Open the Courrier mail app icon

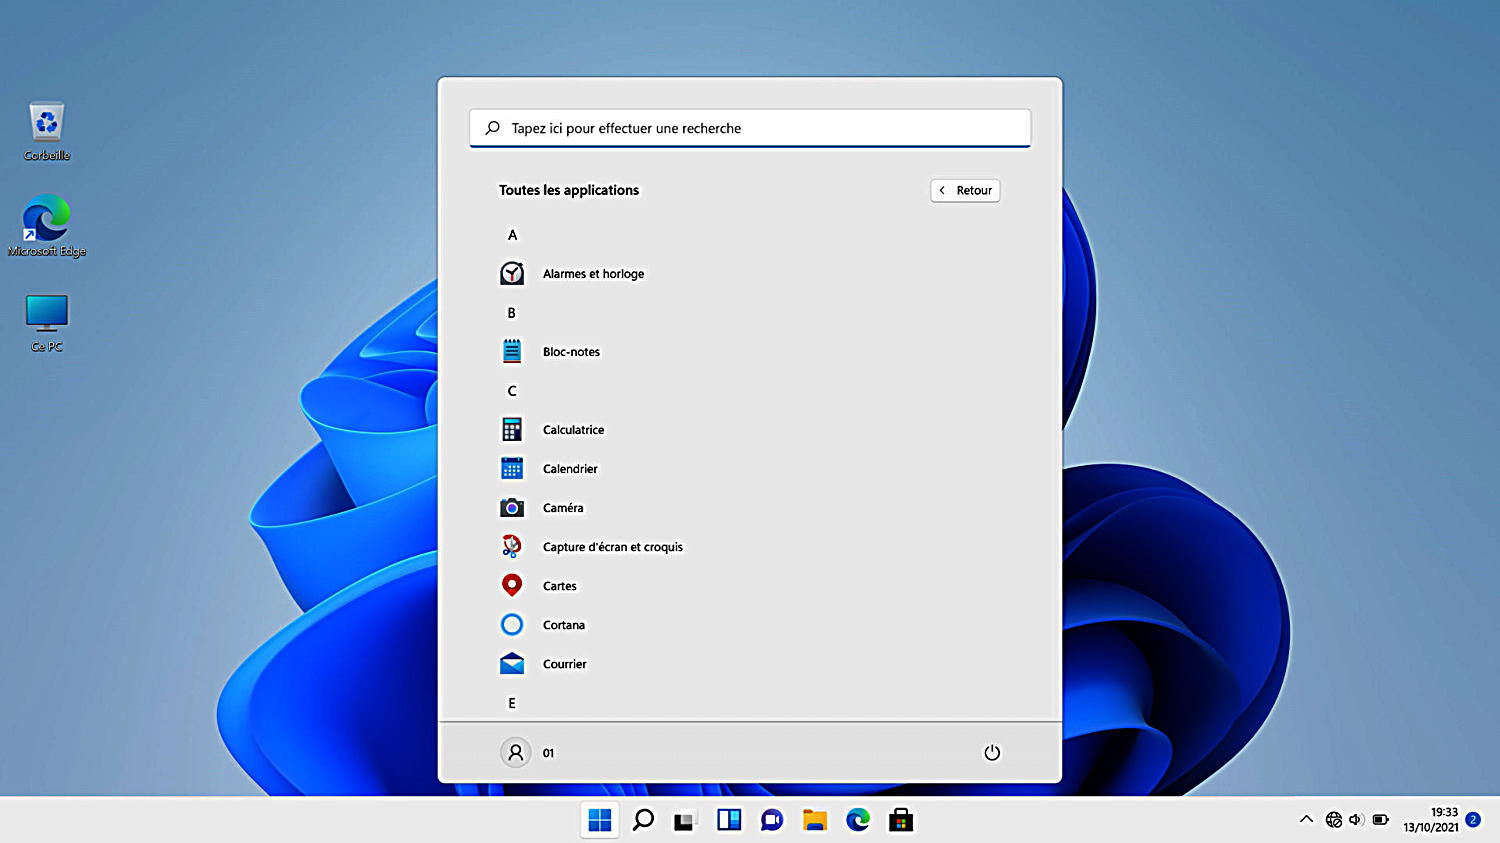[x=512, y=663]
